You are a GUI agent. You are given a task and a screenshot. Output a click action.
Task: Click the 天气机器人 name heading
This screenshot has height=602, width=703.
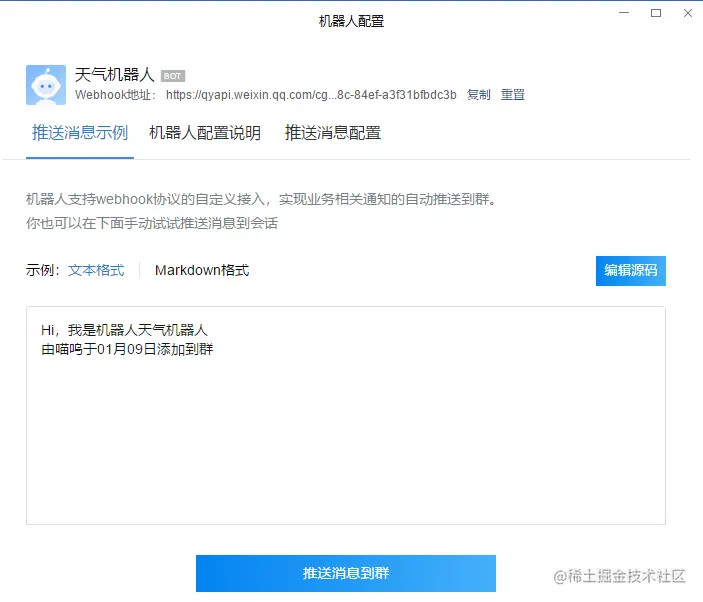pos(115,75)
